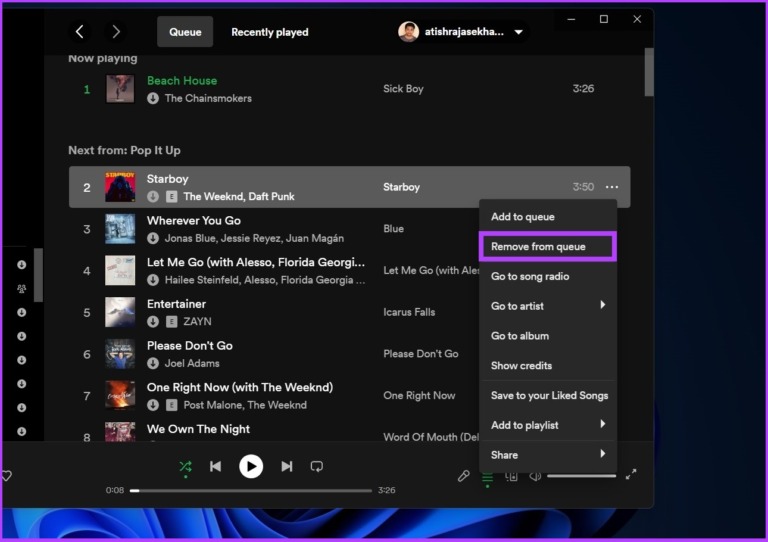
Task: Open the Queue tab
Action: (x=185, y=32)
